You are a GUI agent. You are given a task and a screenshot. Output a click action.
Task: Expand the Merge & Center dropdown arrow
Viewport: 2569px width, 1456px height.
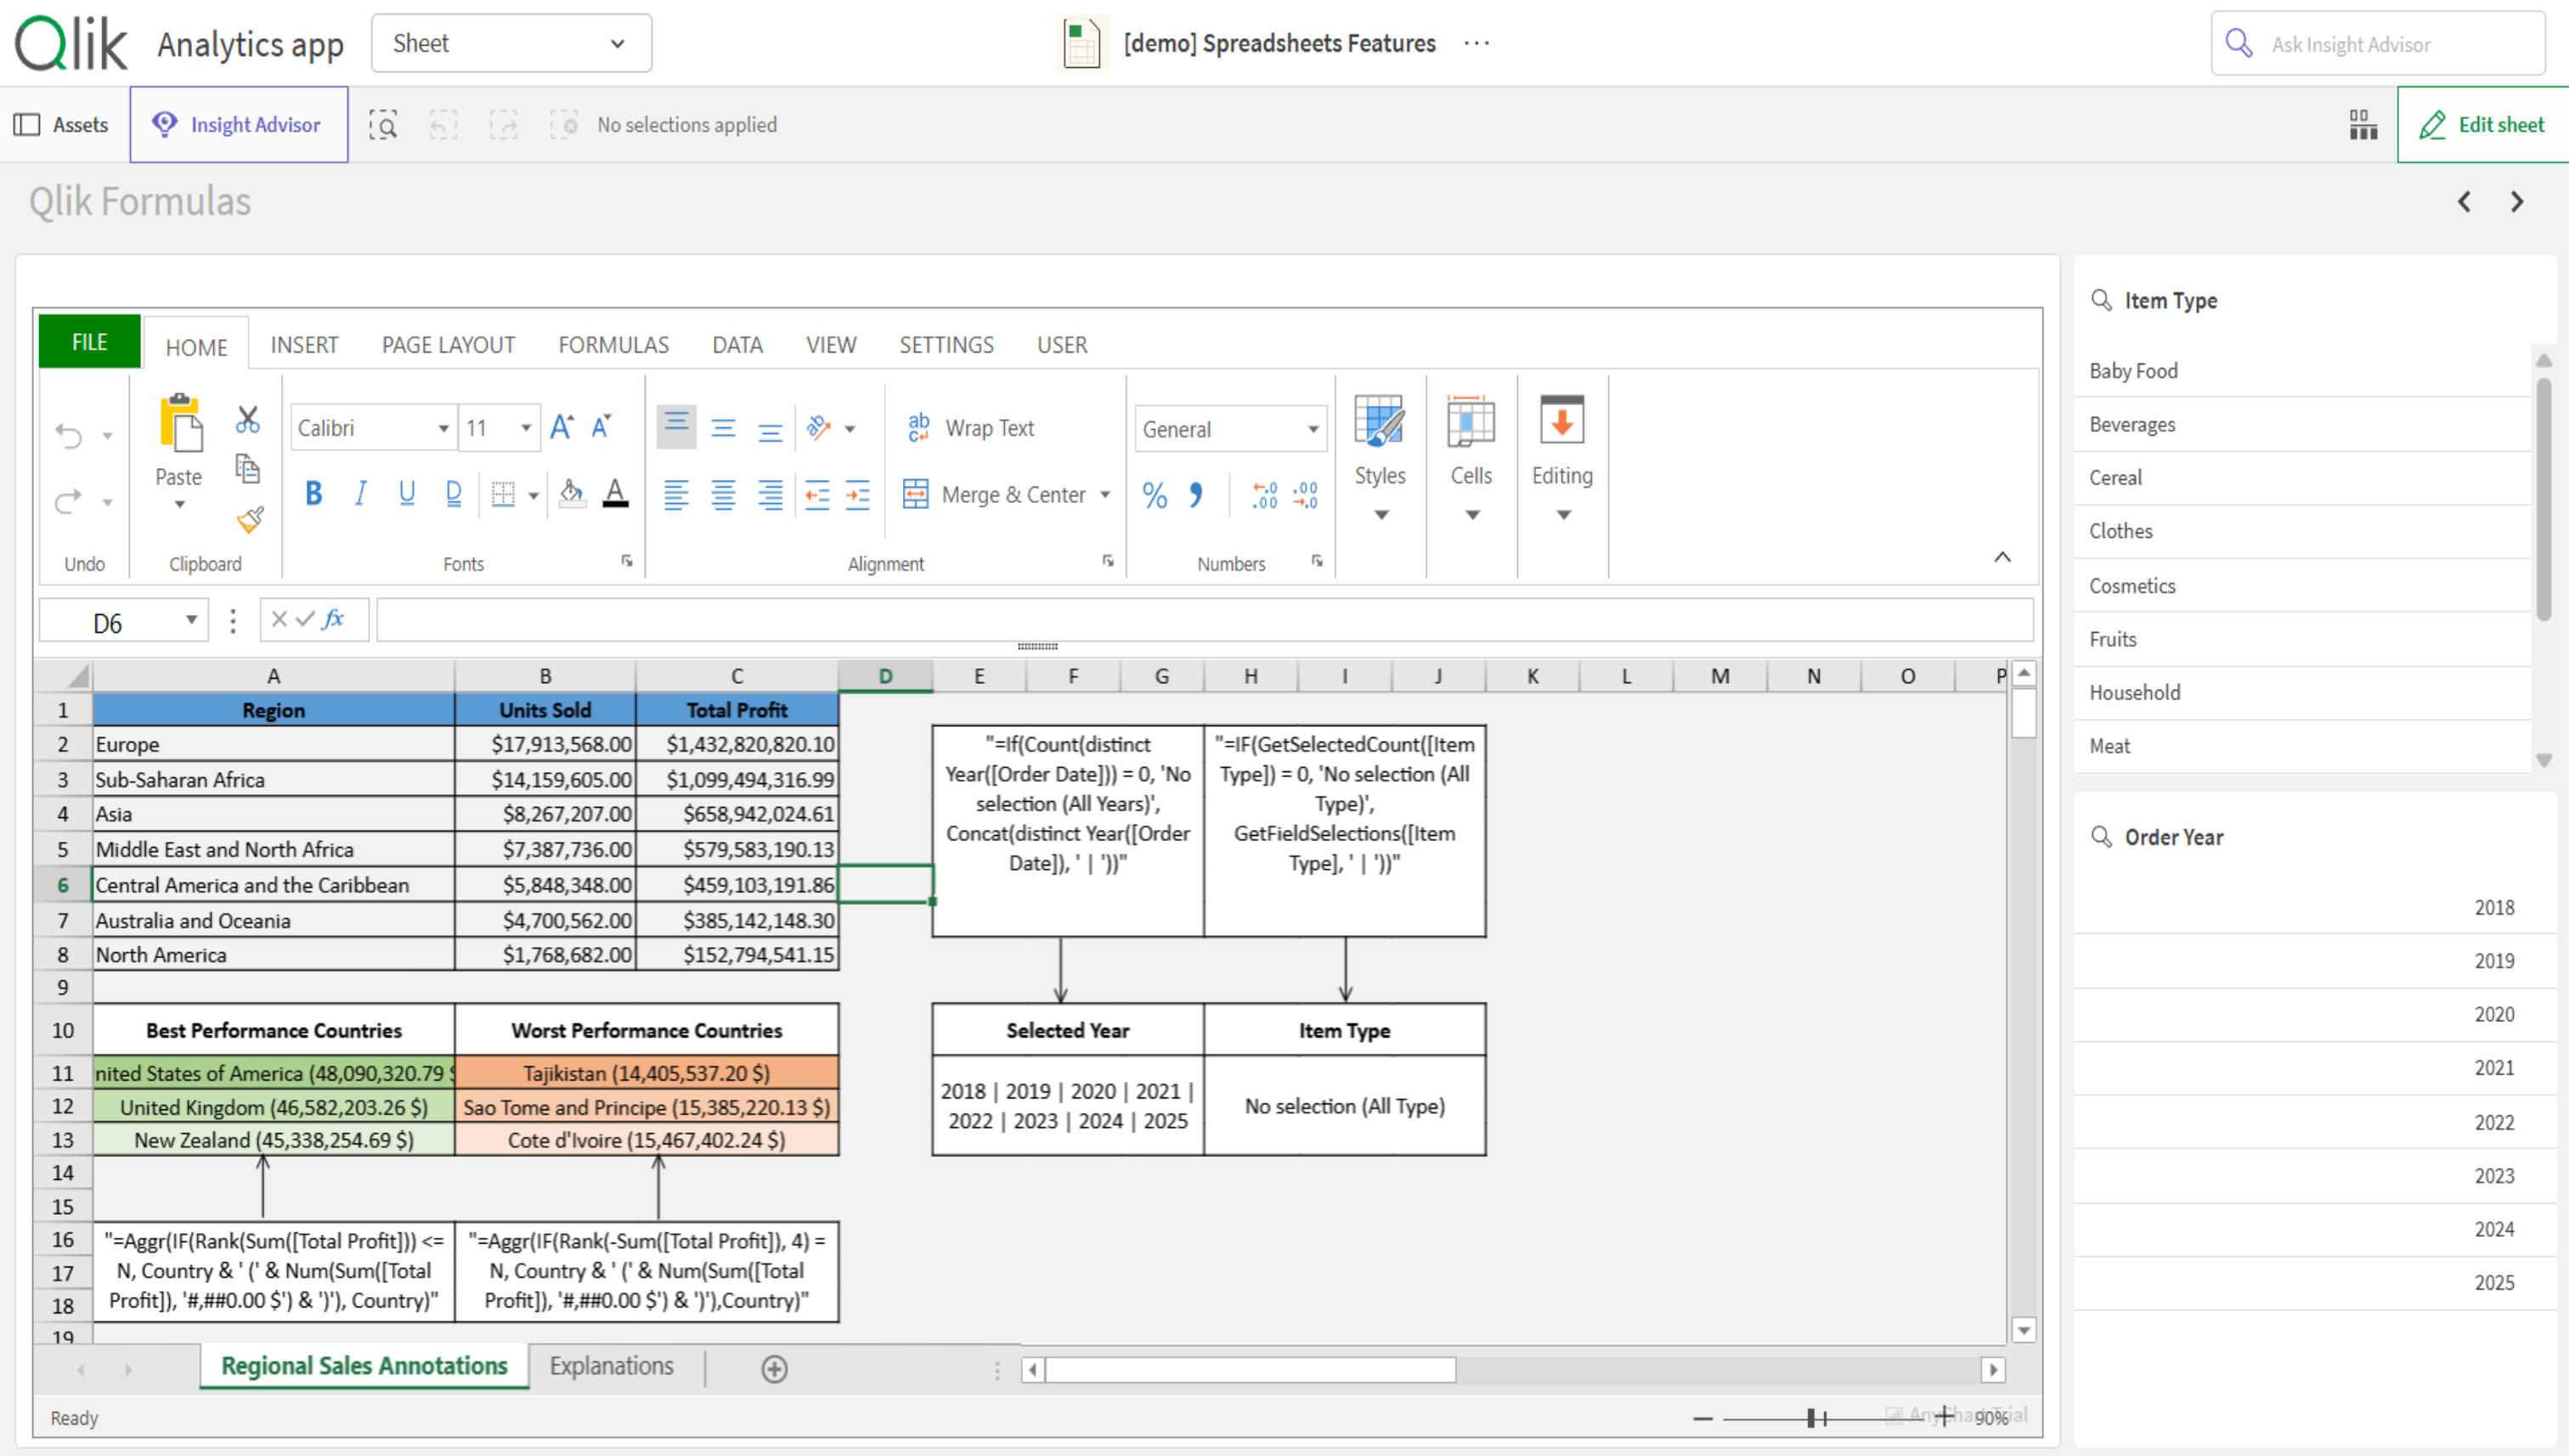pos(1105,495)
